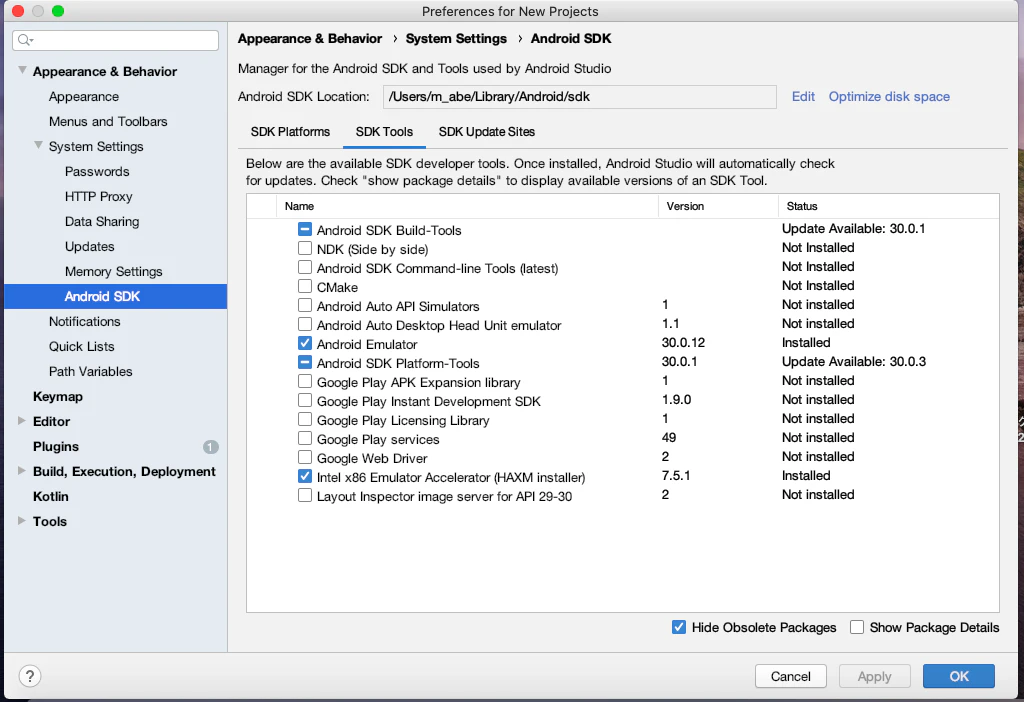Viewport: 1024px width, 702px height.
Task: Select the Layout Inspector image server row
Action: tap(622, 496)
